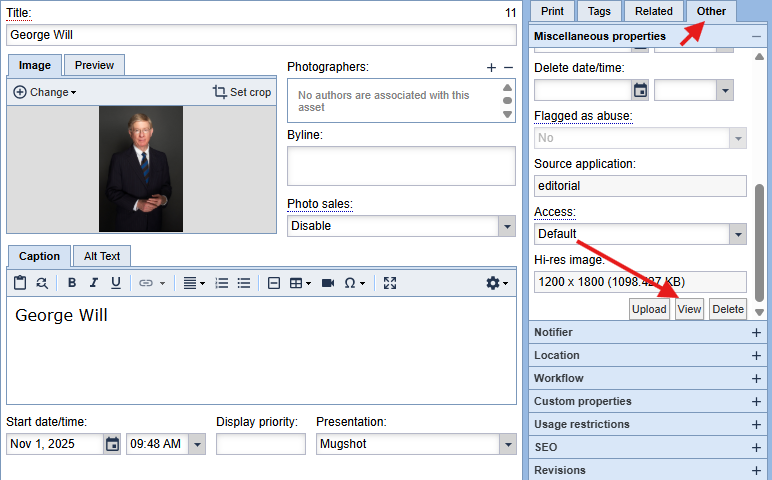Expand the Location section

[x=756, y=355]
